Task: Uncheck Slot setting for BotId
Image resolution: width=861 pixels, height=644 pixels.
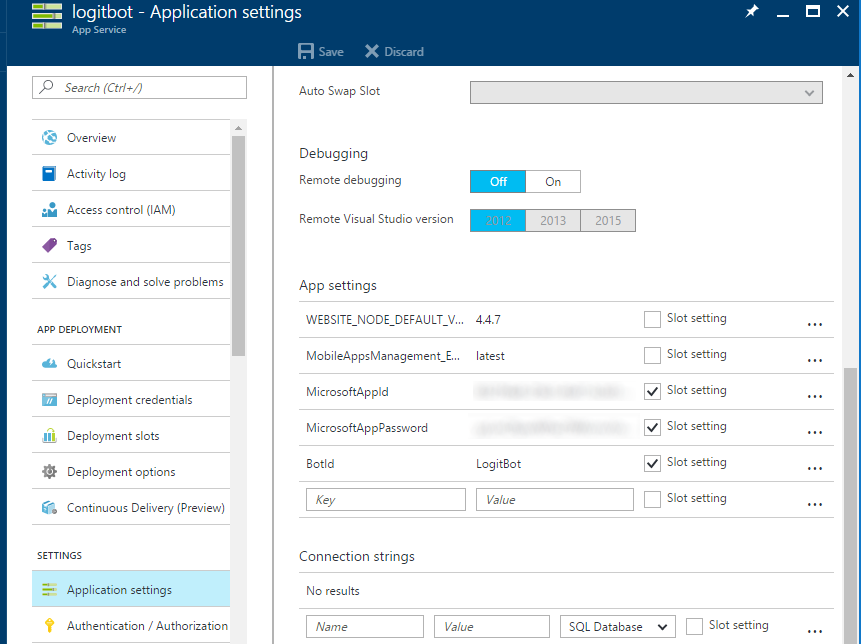Action: (x=652, y=463)
